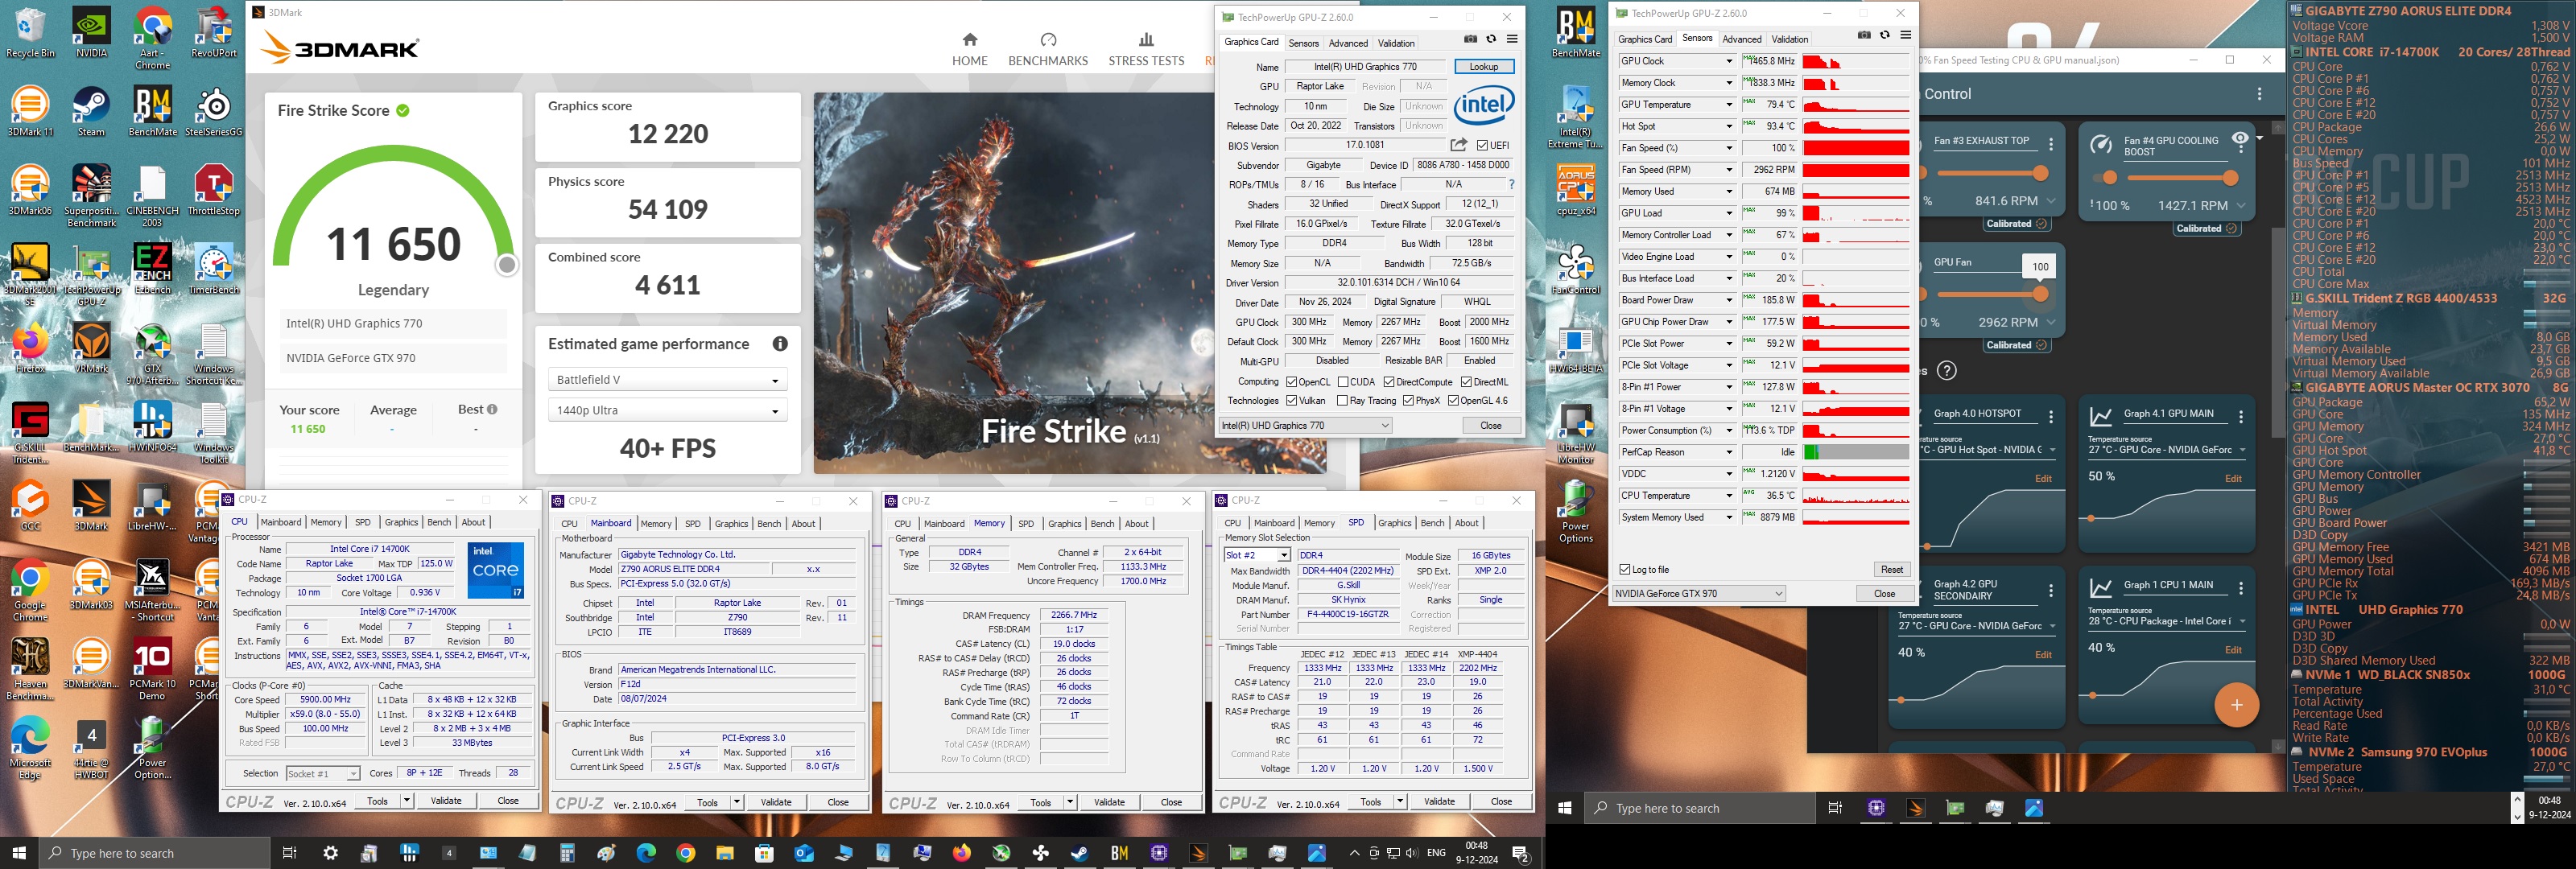This screenshot has width=2576, height=869.
Task: Expand the 1440p Ultra resolution dropdown
Action: 667,411
